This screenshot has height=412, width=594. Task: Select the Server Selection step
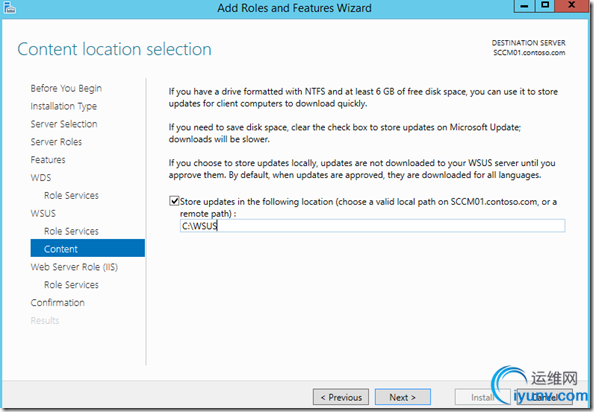[64, 124]
